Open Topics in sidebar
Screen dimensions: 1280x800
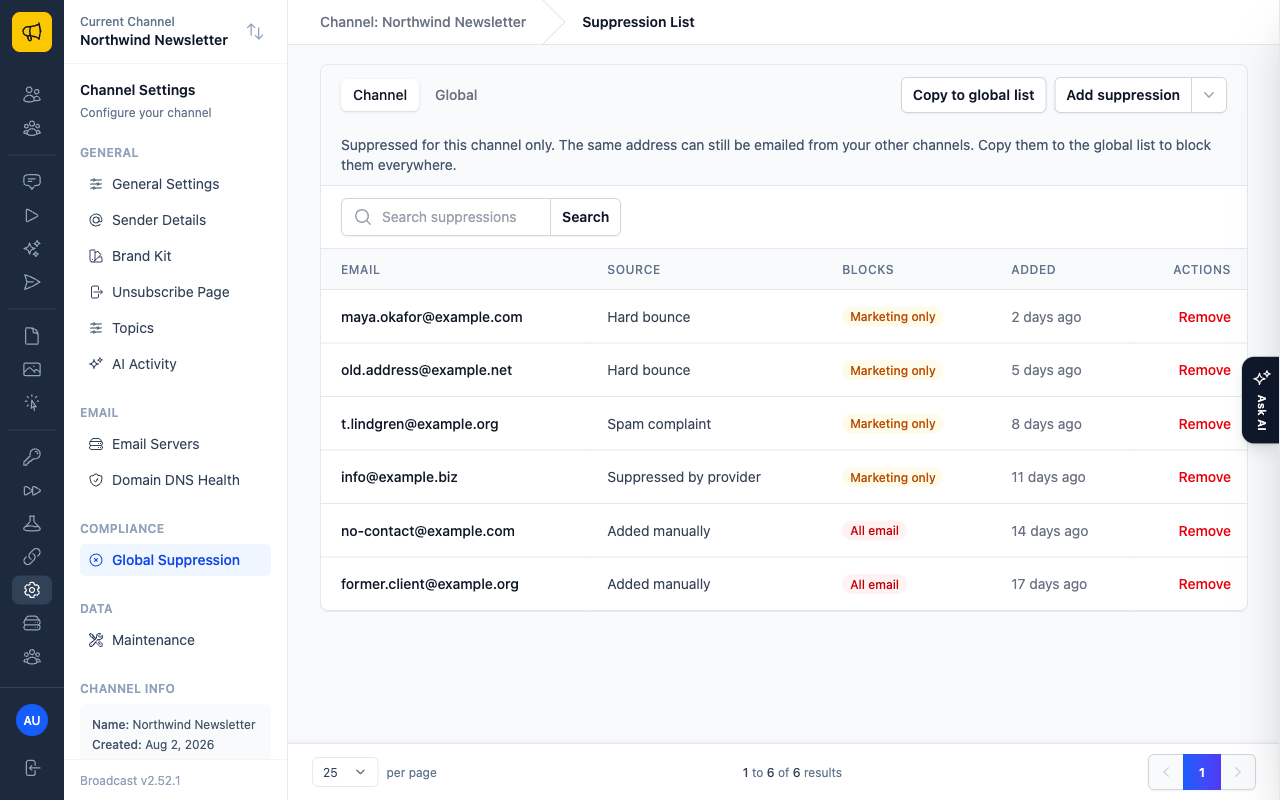click(x=175, y=328)
